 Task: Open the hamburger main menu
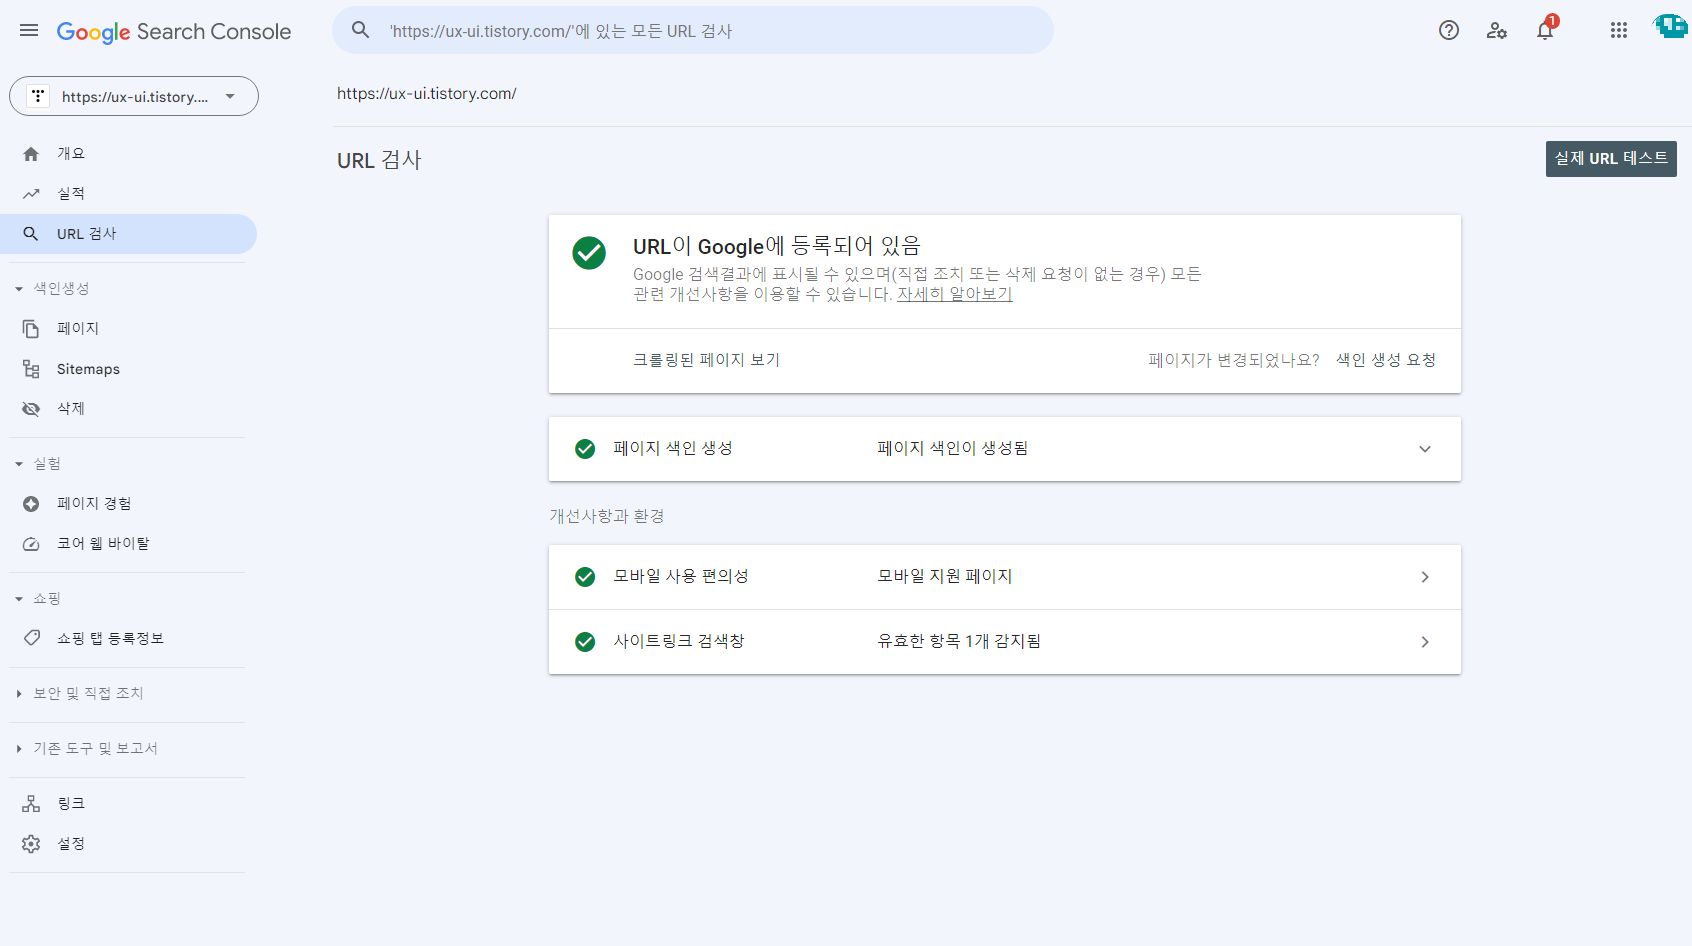pos(29,31)
